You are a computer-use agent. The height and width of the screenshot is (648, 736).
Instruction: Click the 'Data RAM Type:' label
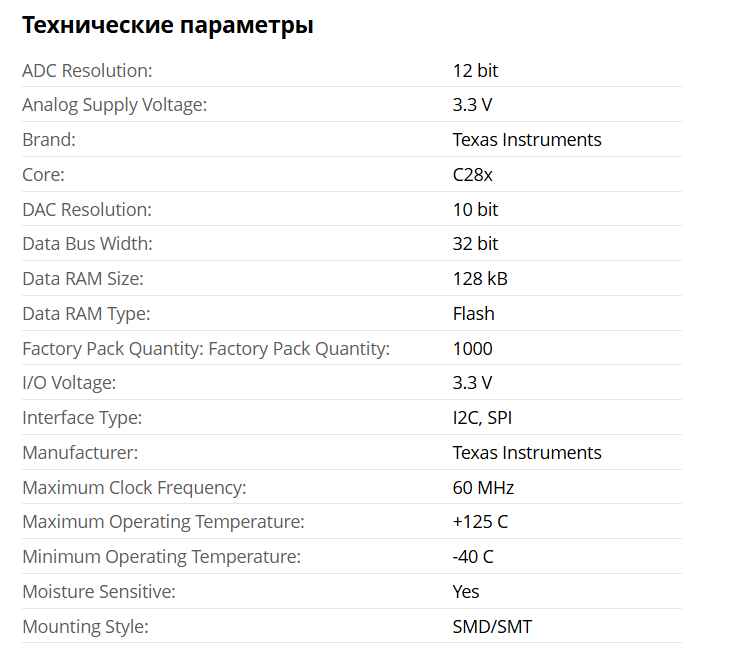pyautogui.click(x=86, y=314)
